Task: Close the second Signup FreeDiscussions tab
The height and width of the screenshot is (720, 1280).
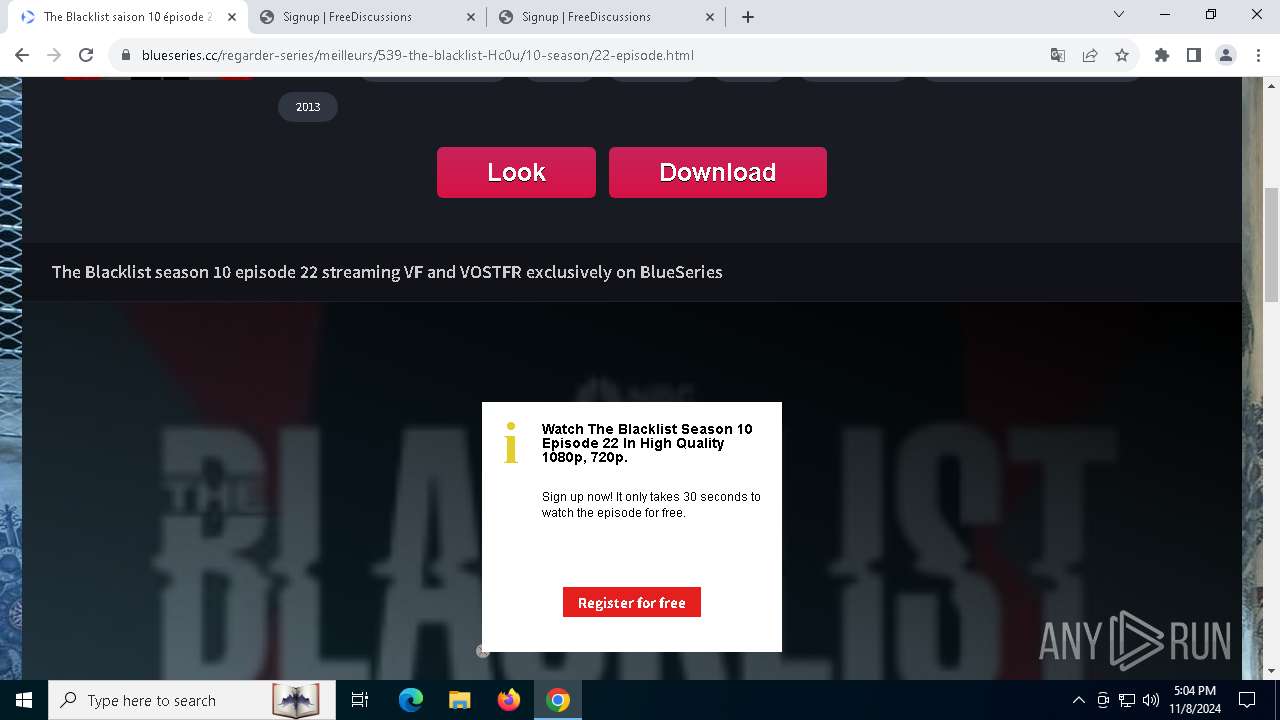Action: point(710,17)
